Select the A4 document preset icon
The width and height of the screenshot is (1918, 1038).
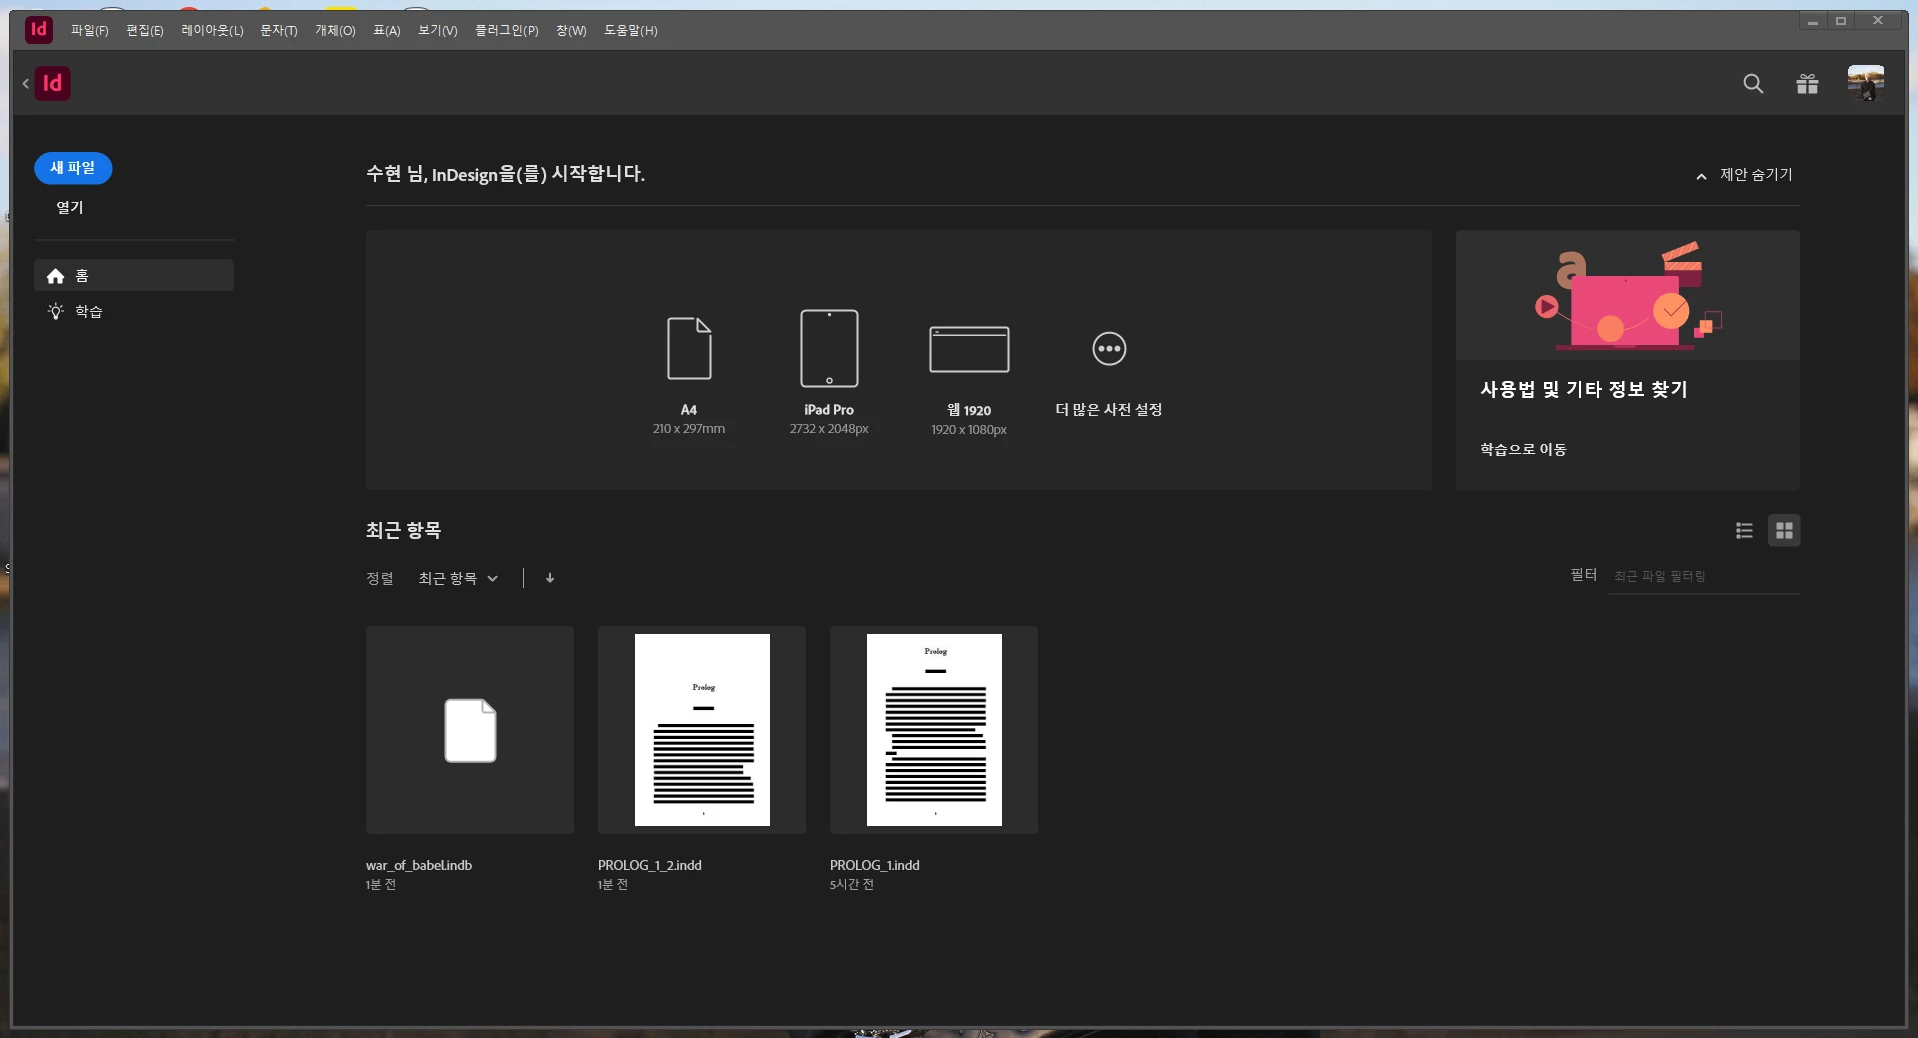[689, 348]
